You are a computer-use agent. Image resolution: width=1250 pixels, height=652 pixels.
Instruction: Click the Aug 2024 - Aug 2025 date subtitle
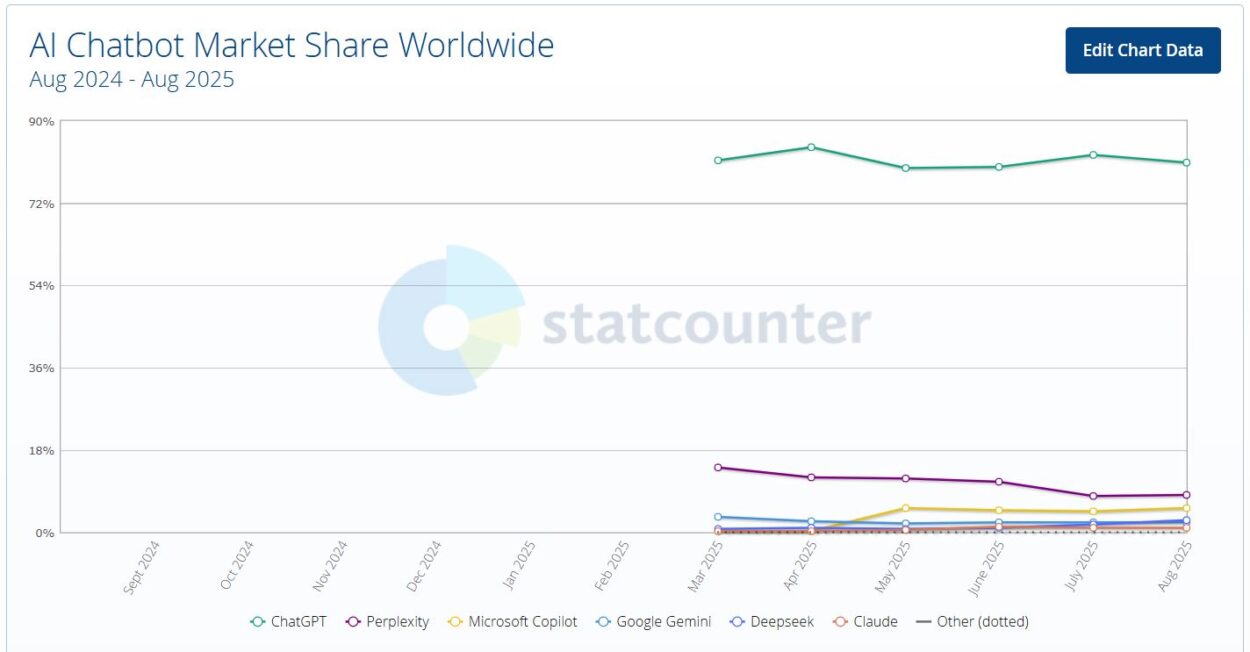(132, 80)
